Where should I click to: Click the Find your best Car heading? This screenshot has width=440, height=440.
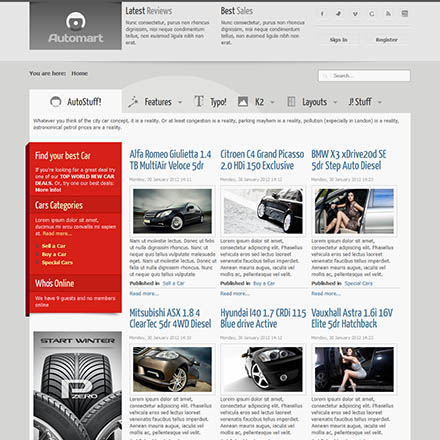coord(63,156)
